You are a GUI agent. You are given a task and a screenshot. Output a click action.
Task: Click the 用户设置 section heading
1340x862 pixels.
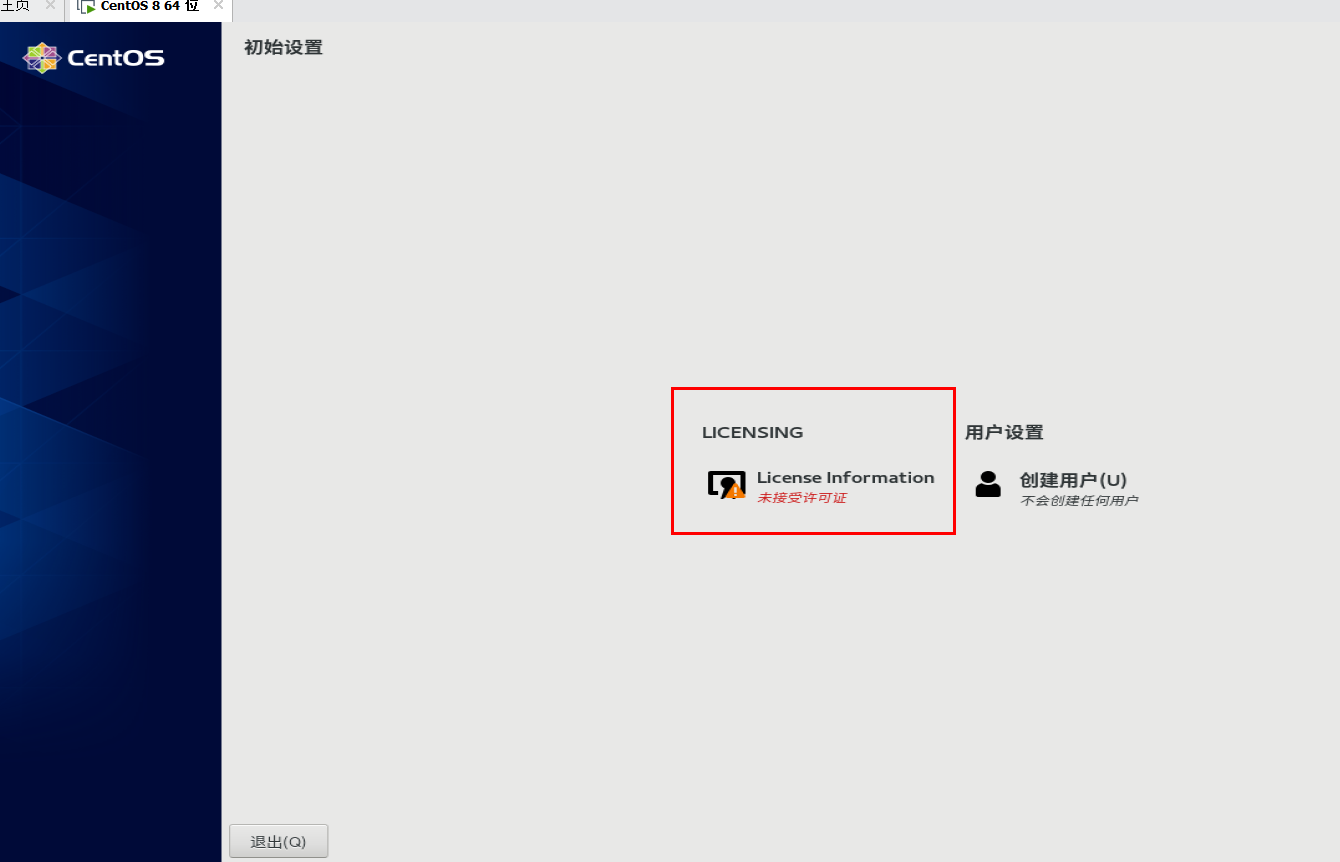(1003, 432)
